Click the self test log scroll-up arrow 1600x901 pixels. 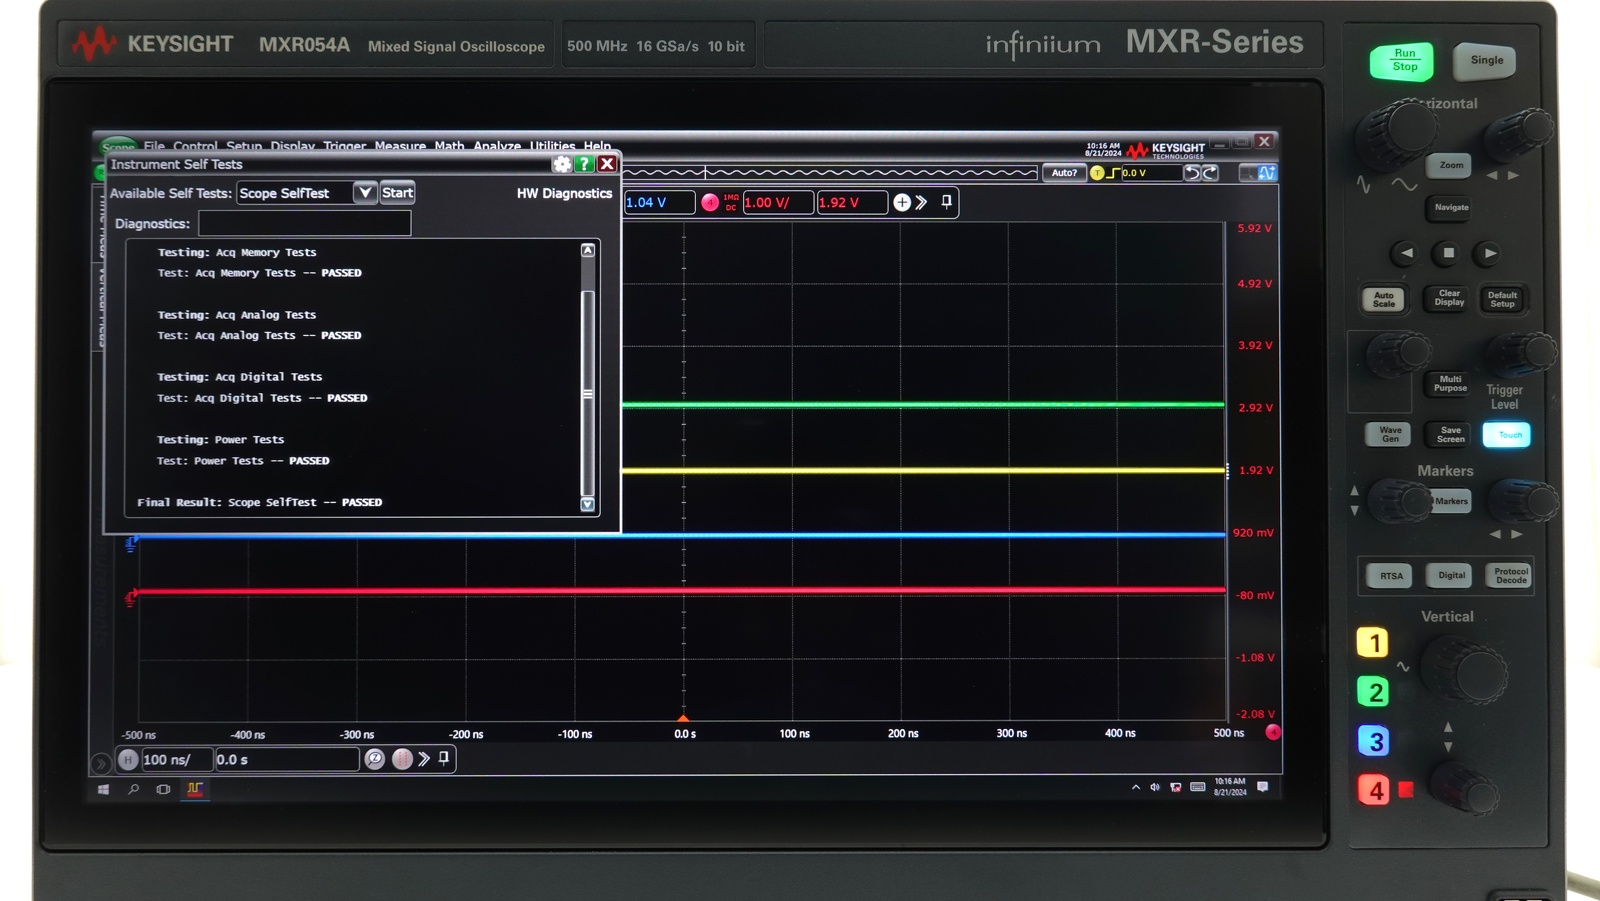pos(588,250)
